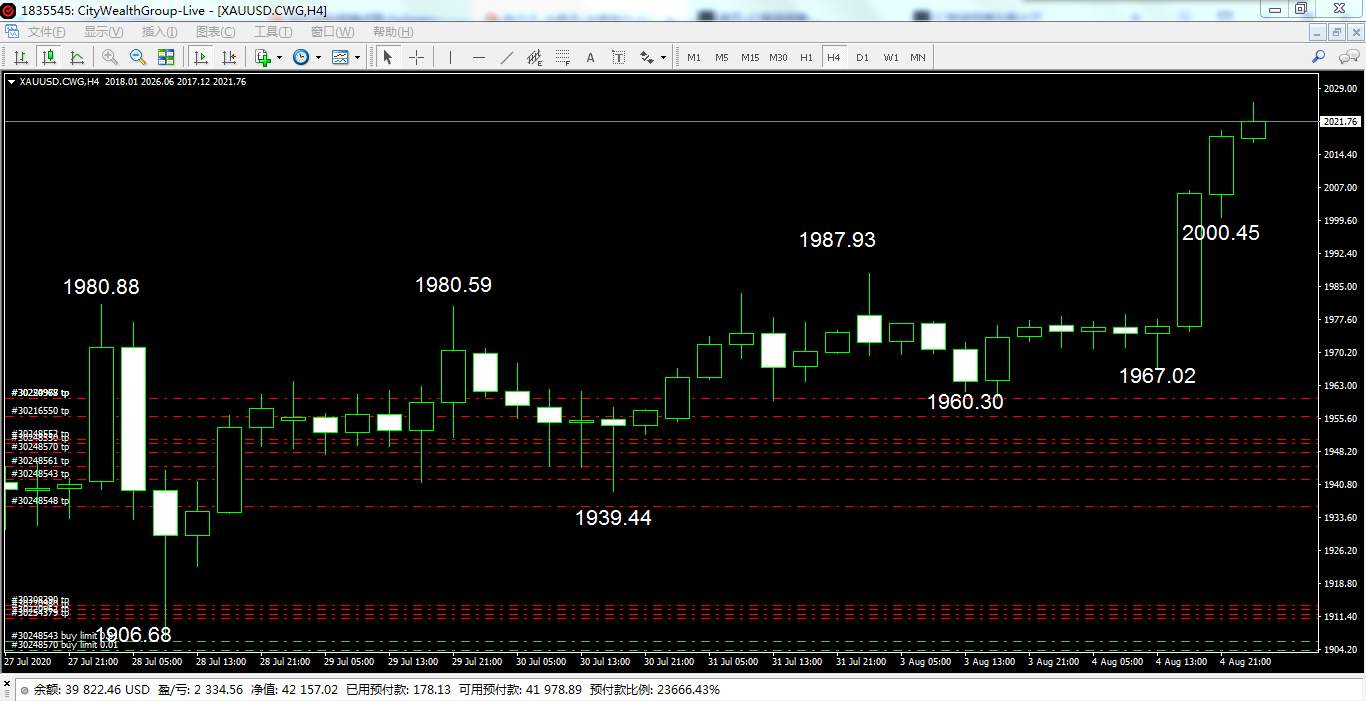Viewport: 1366px width, 701px height.
Task: Click the current price tag 2021.76
Action: point(1340,121)
